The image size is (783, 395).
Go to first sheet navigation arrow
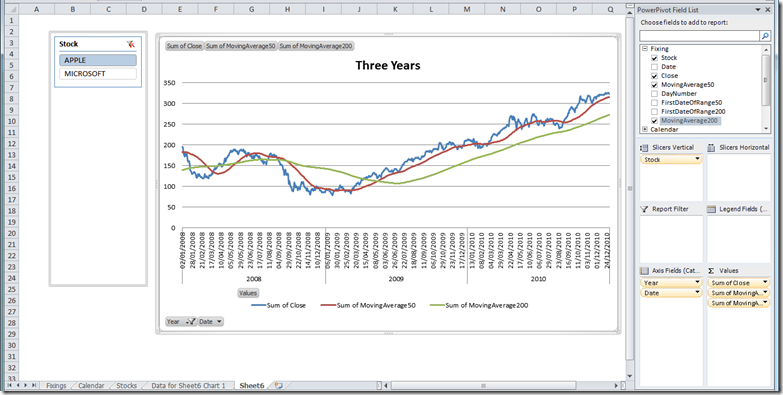(x=10, y=386)
